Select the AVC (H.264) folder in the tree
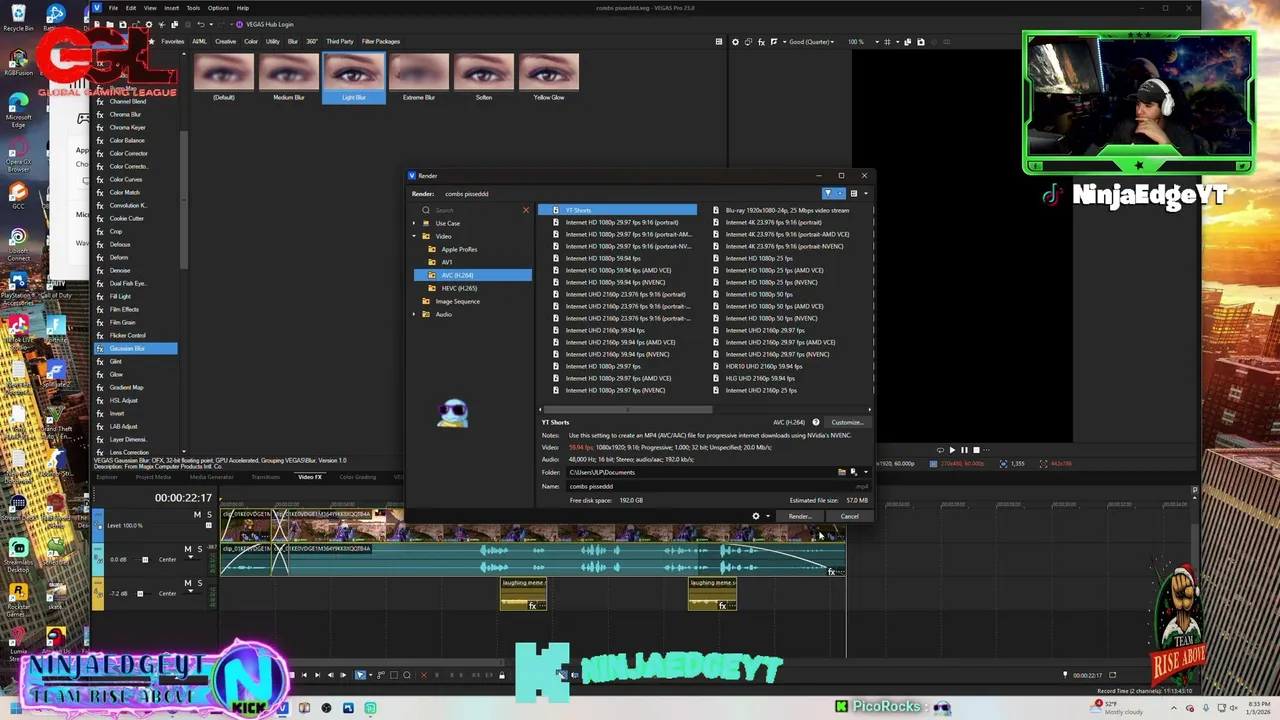The image size is (1280, 720). pos(473,275)
